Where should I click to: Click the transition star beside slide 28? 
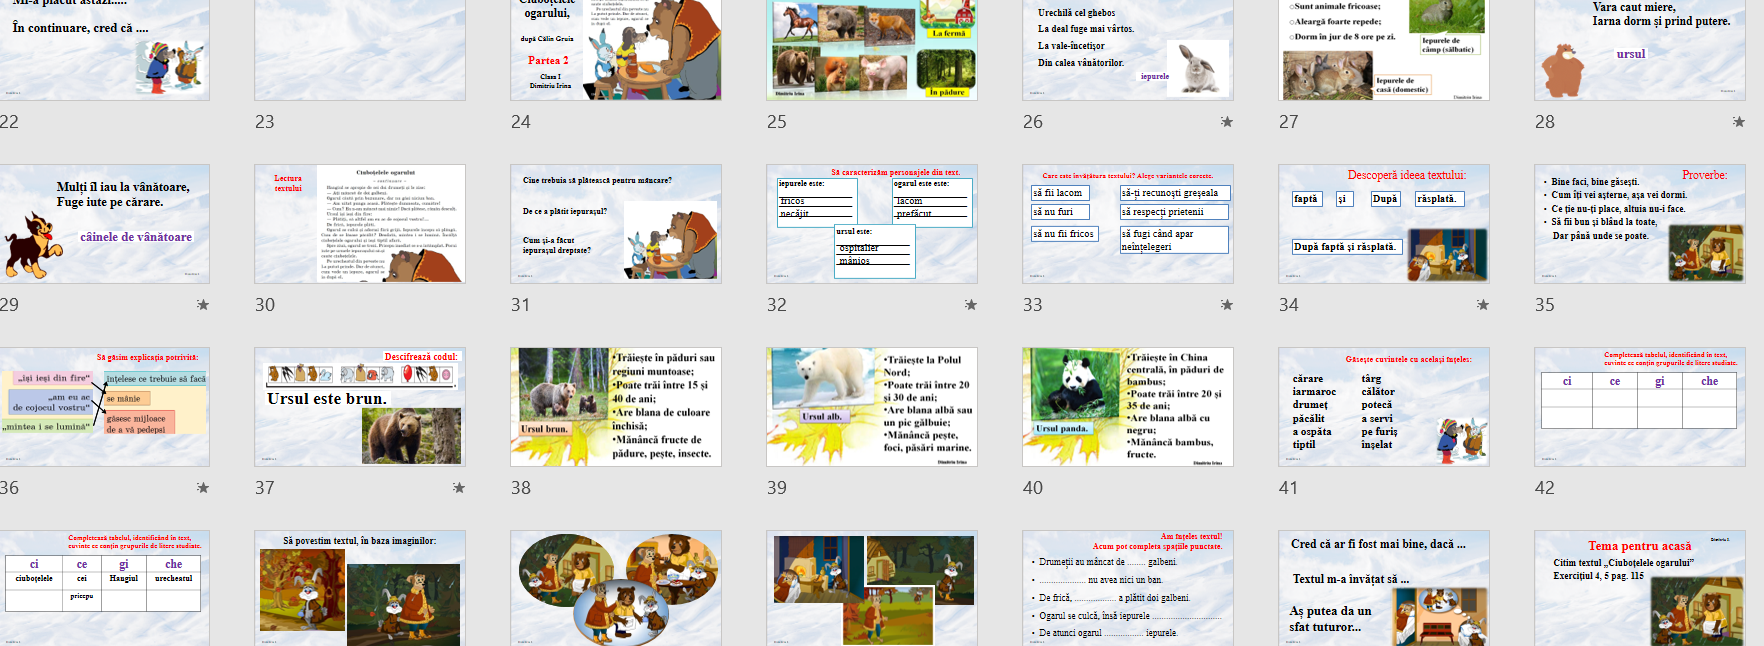(1738, 122)
